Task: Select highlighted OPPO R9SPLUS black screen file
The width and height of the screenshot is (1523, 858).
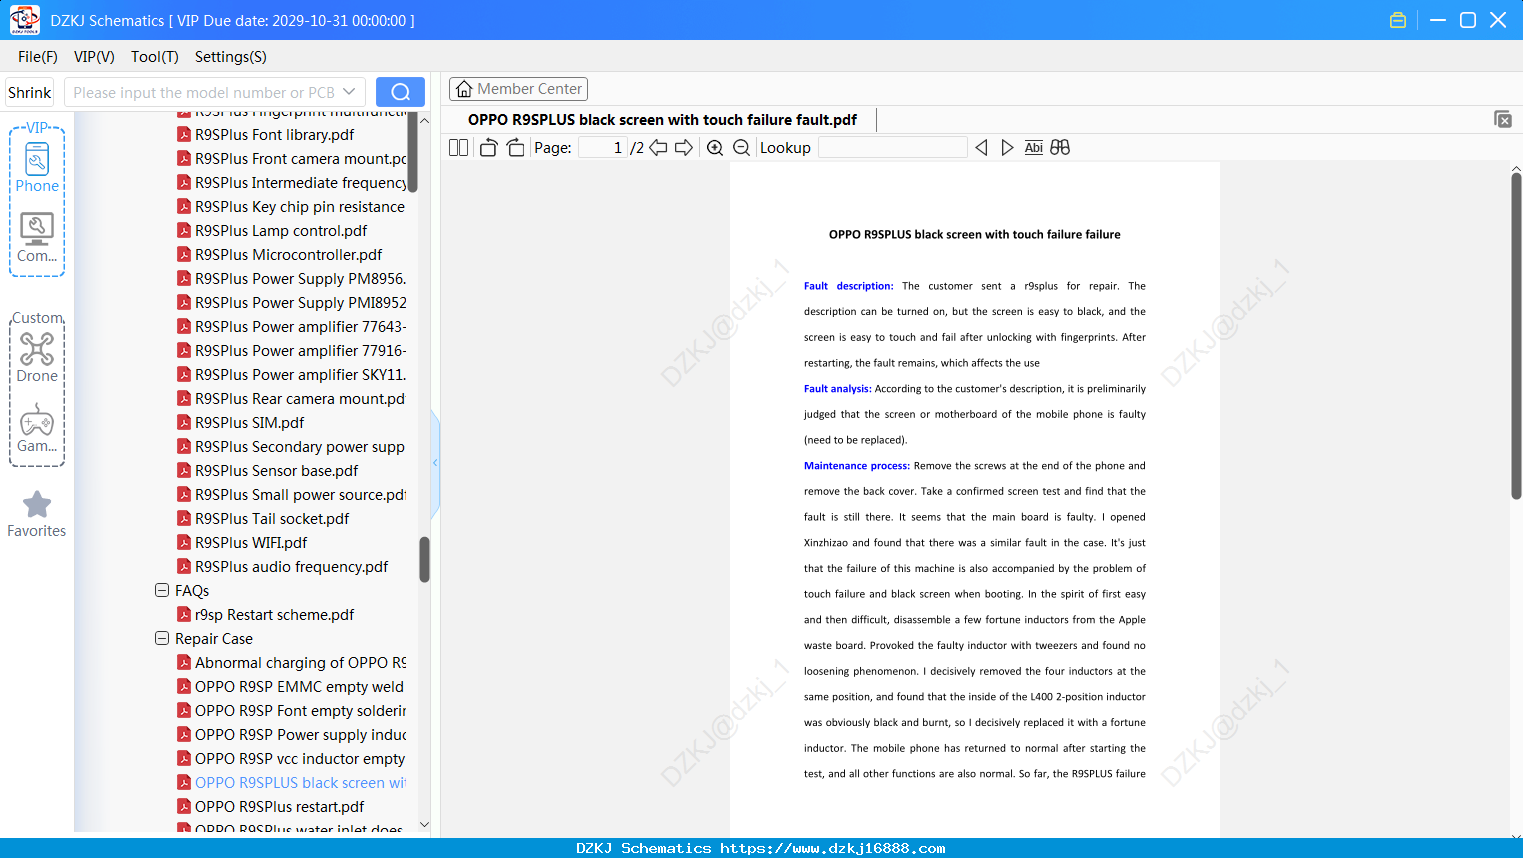Action: (300, 782)
